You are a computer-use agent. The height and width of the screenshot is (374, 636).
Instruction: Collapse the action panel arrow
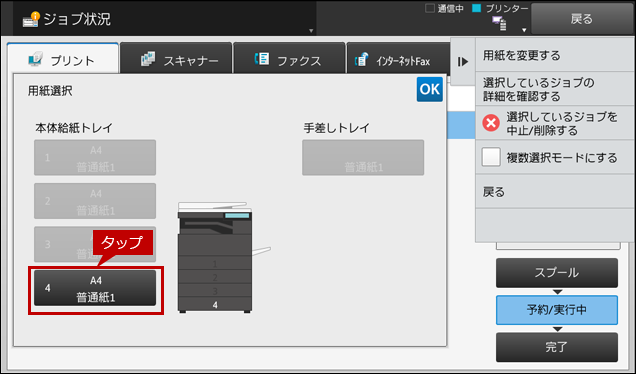tap(463, 62)
